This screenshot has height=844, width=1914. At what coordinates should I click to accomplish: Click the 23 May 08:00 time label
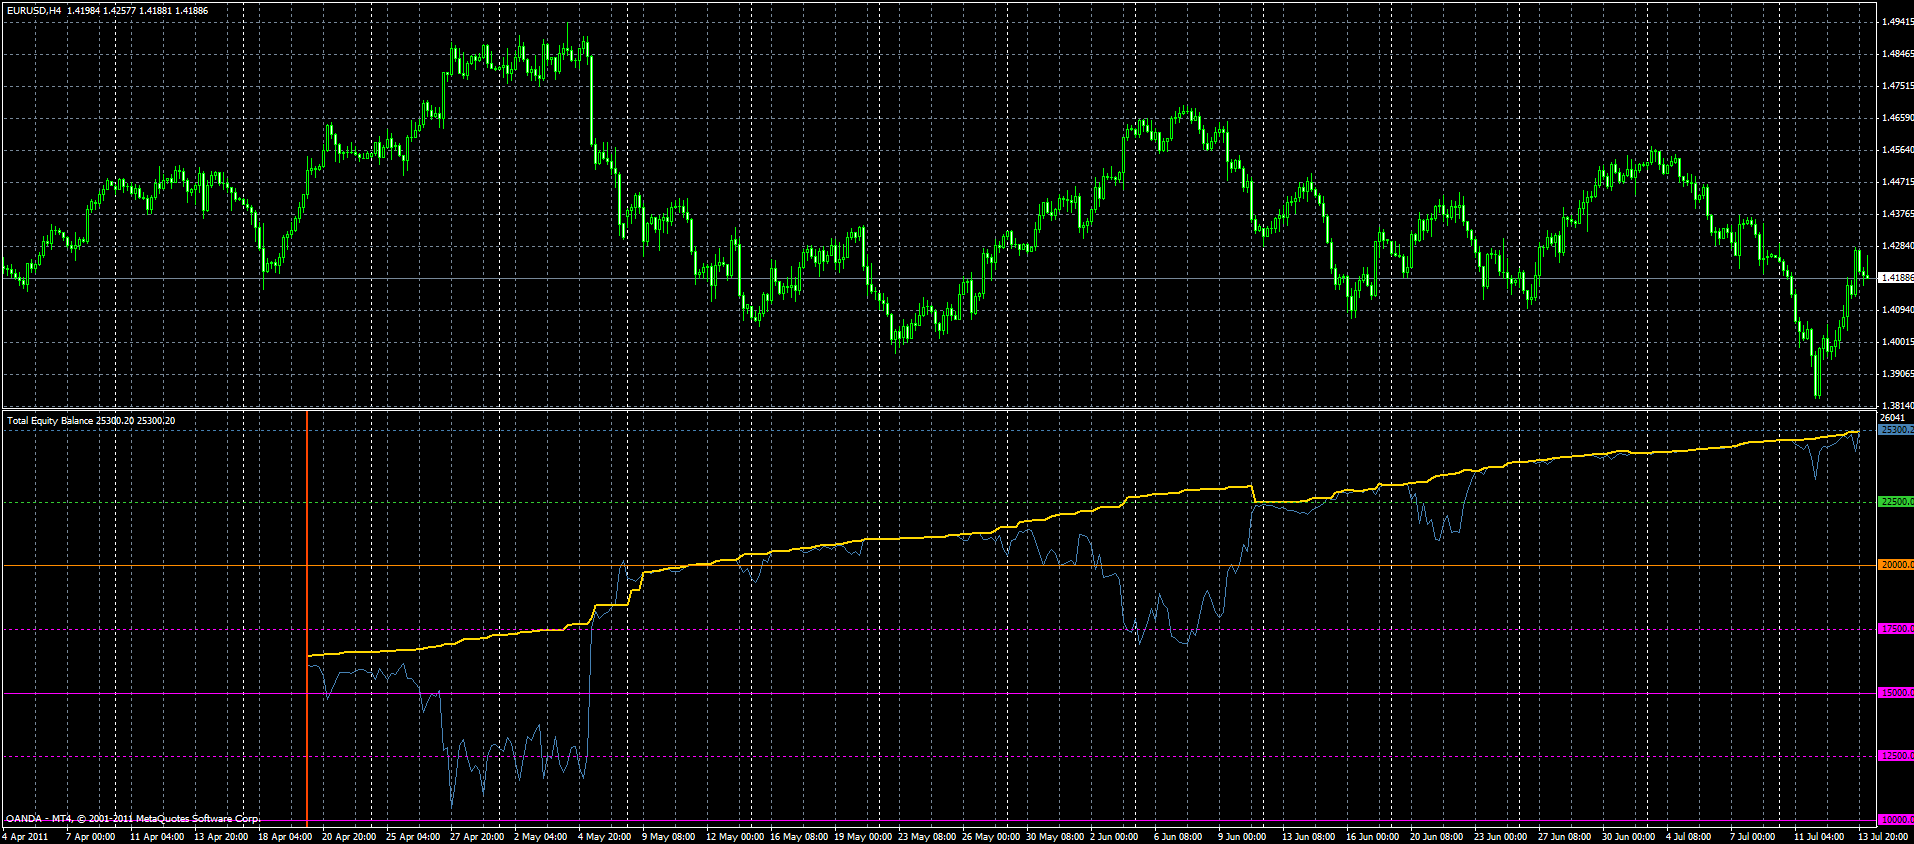[x=927, y=837]
